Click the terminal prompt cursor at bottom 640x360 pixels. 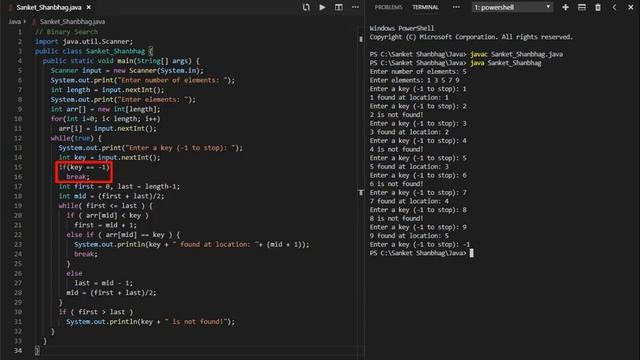[471, 253]
